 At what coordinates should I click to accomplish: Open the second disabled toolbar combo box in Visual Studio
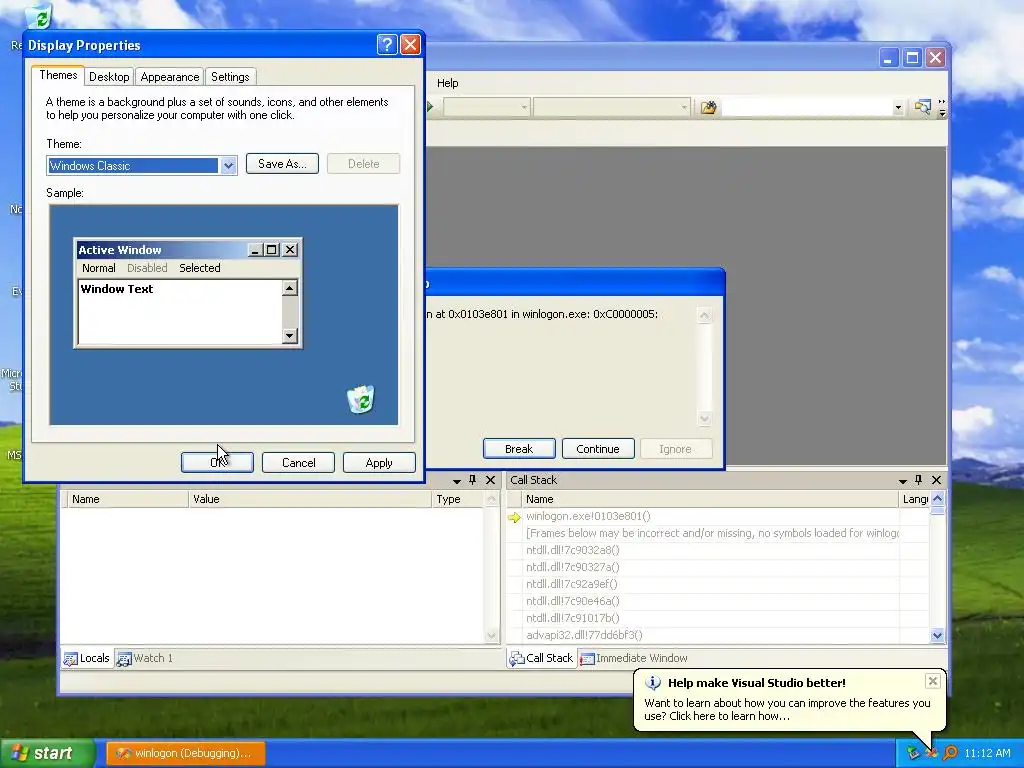(611, 107)
